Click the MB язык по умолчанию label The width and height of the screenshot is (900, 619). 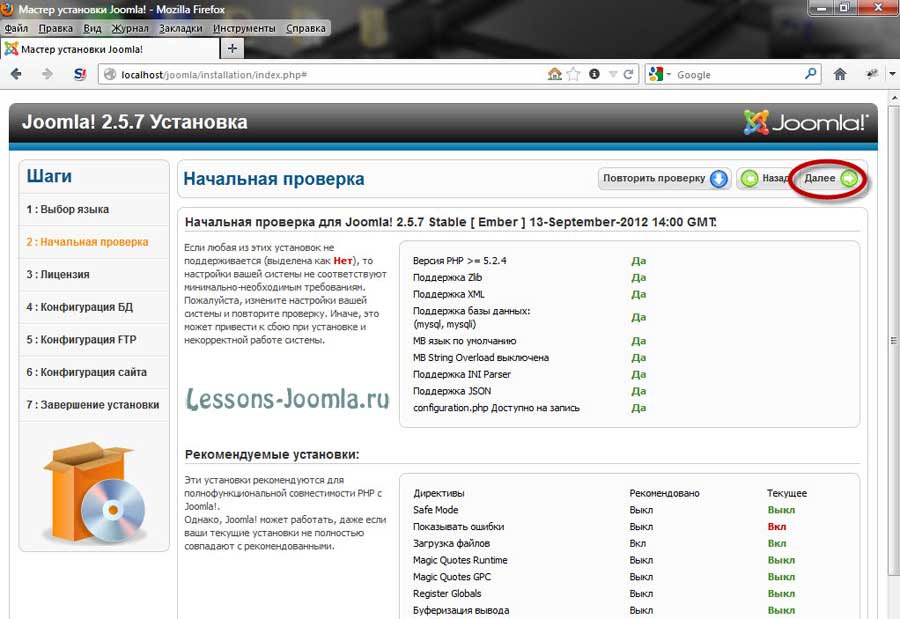click(464, 341)
